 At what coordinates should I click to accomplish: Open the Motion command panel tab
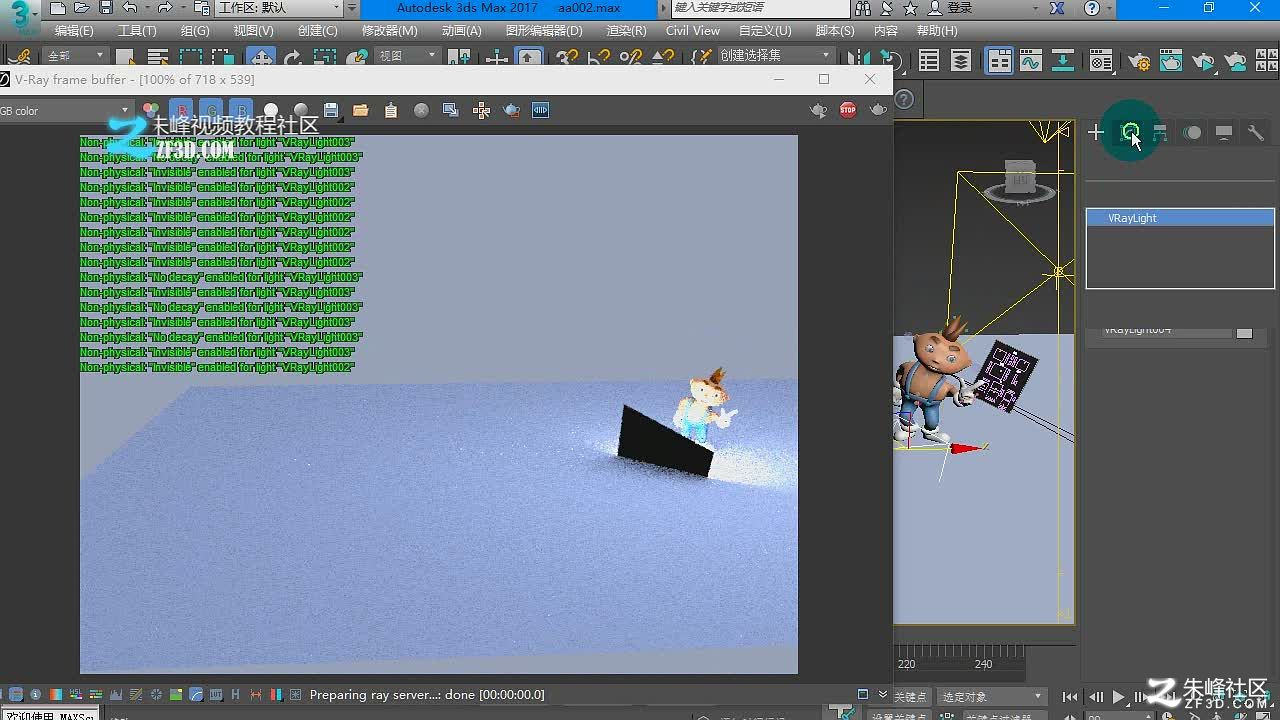coord(1192,132)
